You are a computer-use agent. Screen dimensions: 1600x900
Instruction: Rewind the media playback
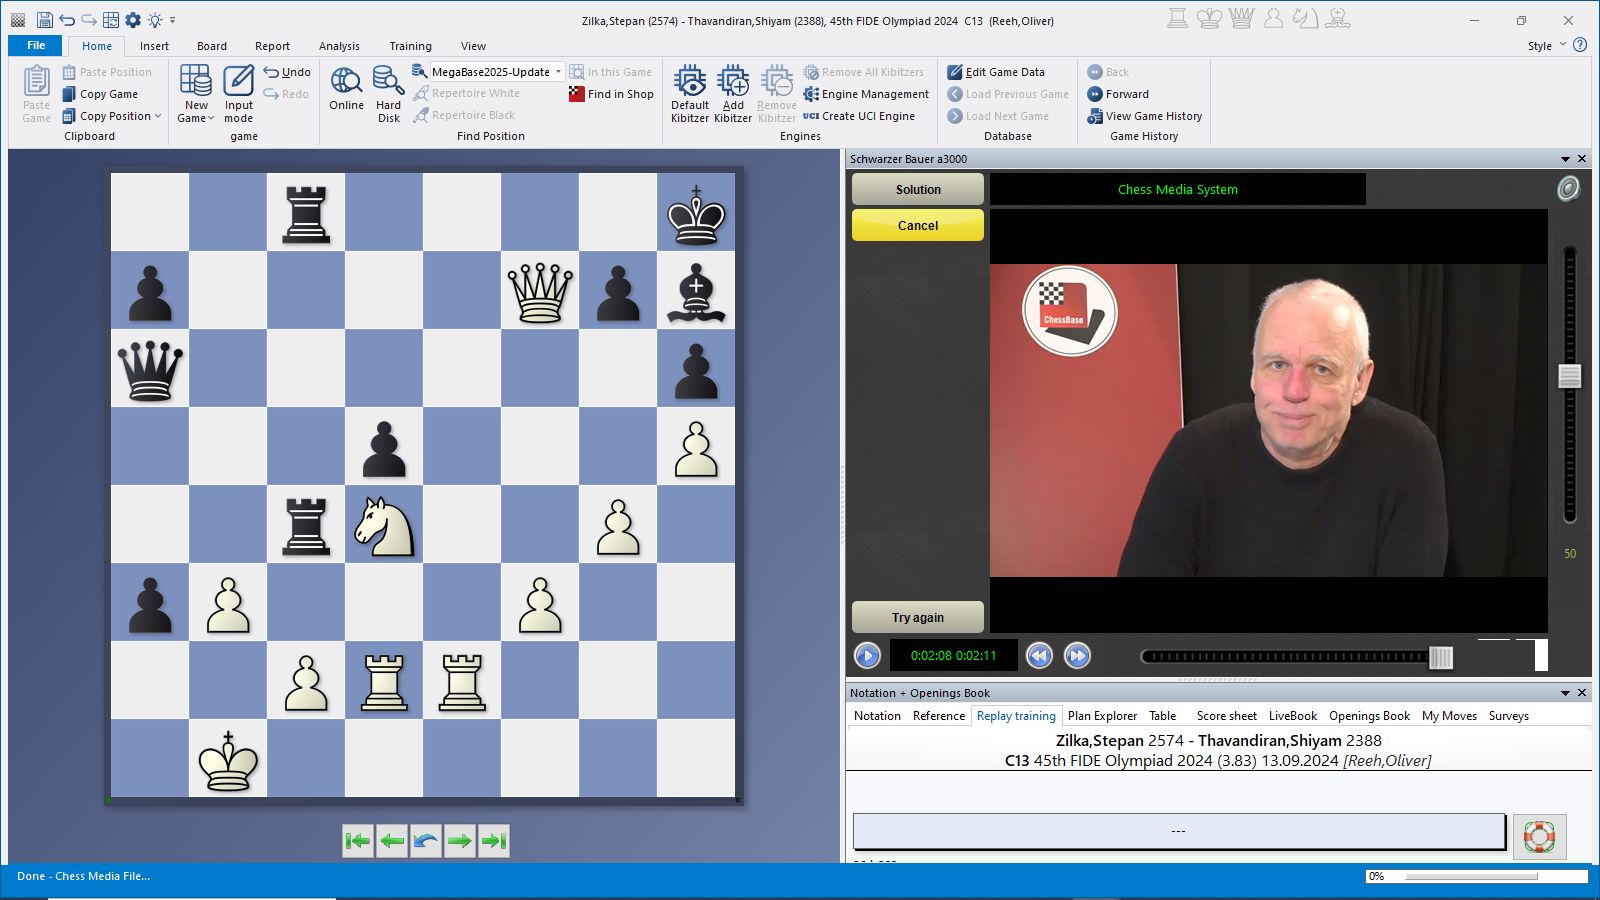click(x=1039, y=656)
